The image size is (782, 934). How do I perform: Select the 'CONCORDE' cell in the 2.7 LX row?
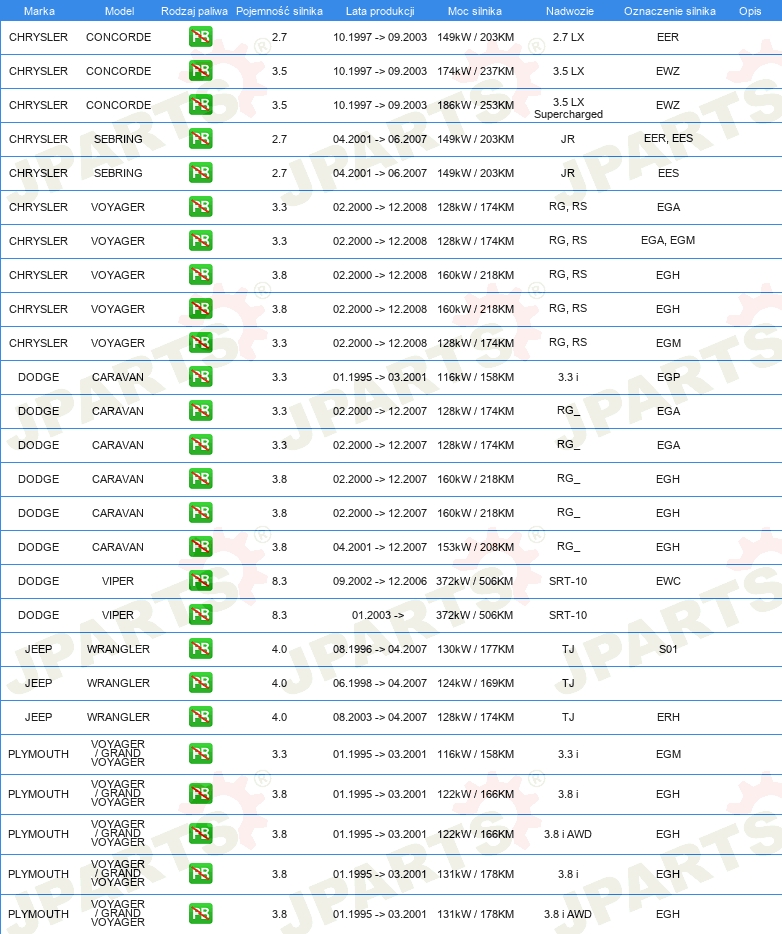(119, 37)
